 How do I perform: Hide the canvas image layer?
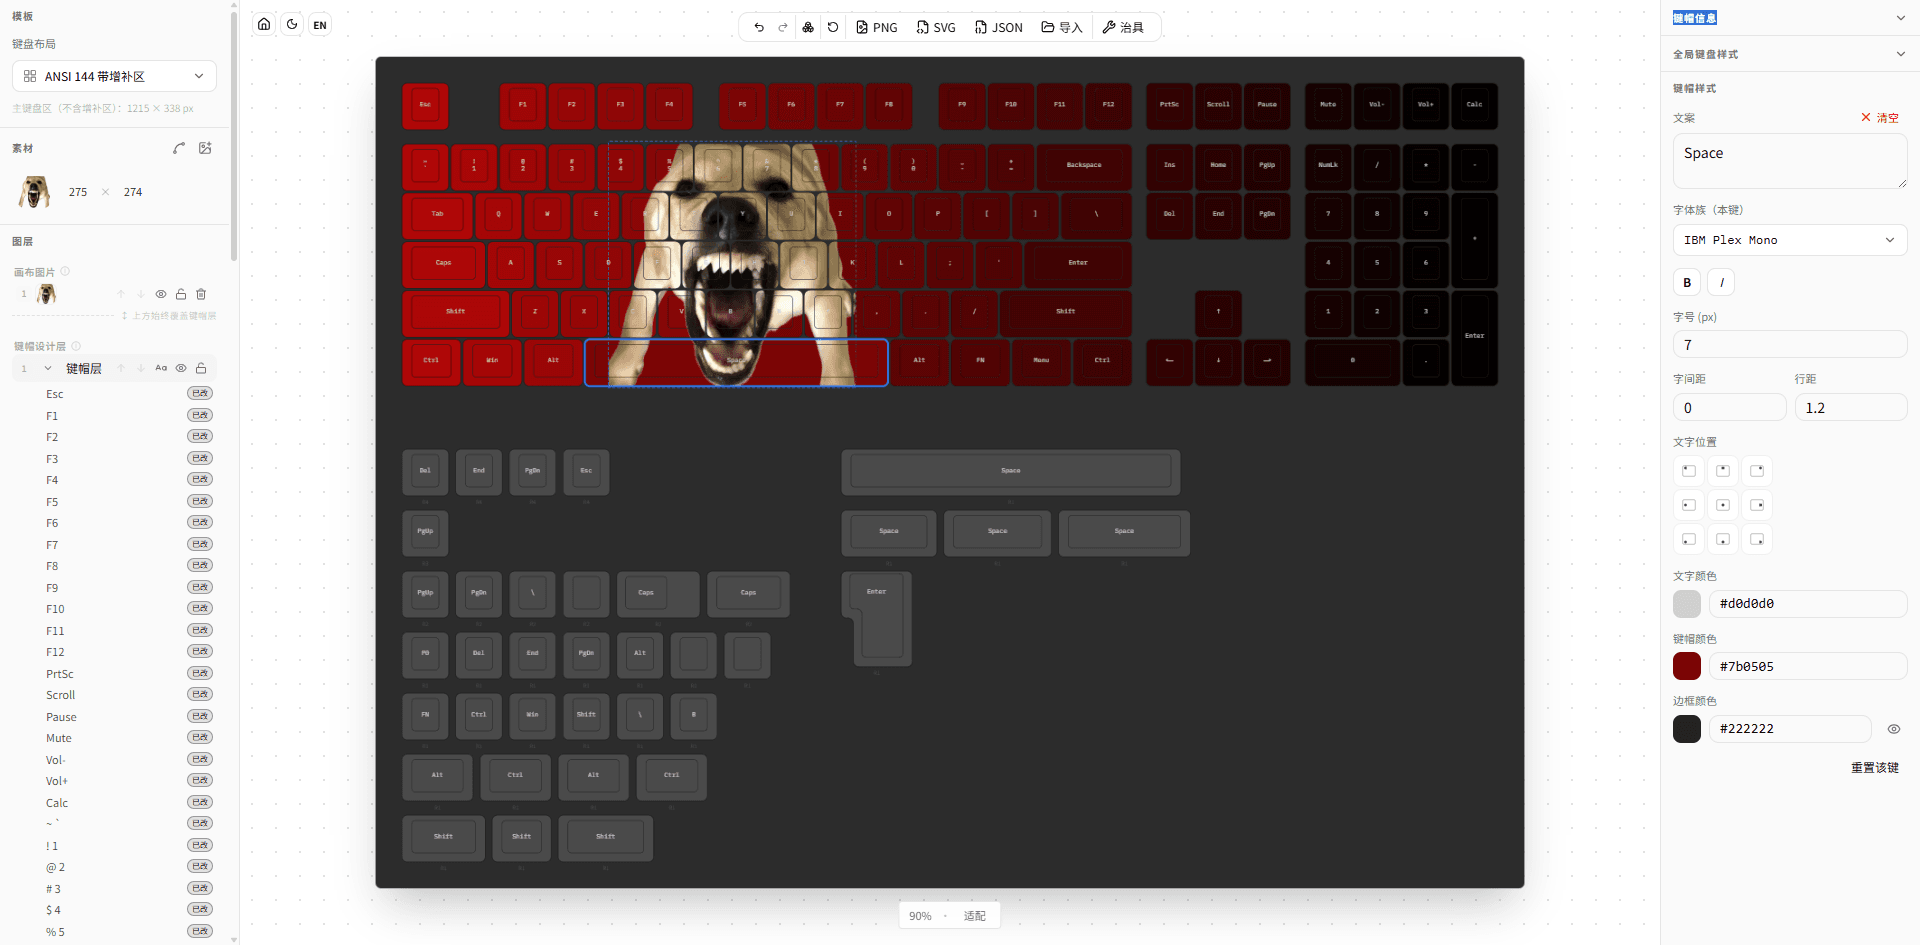(161, 294)
